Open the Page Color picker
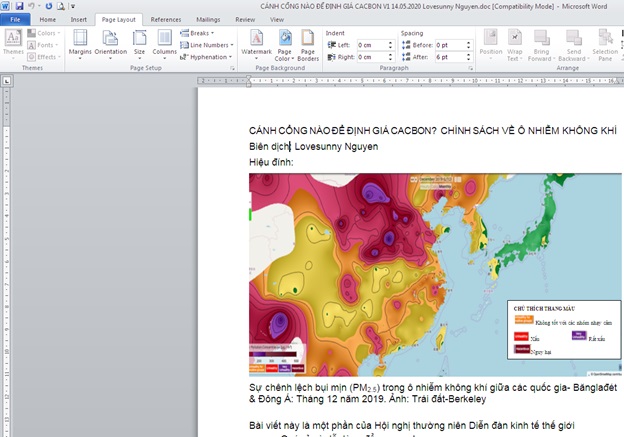Viewport: 624px width, 437px height. 284,42
